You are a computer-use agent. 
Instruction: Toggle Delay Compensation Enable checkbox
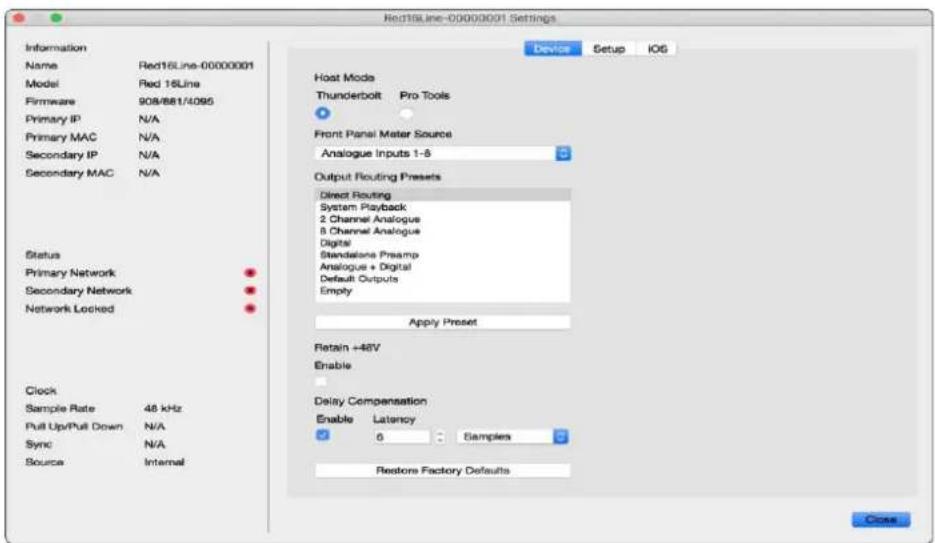(323, 435)
